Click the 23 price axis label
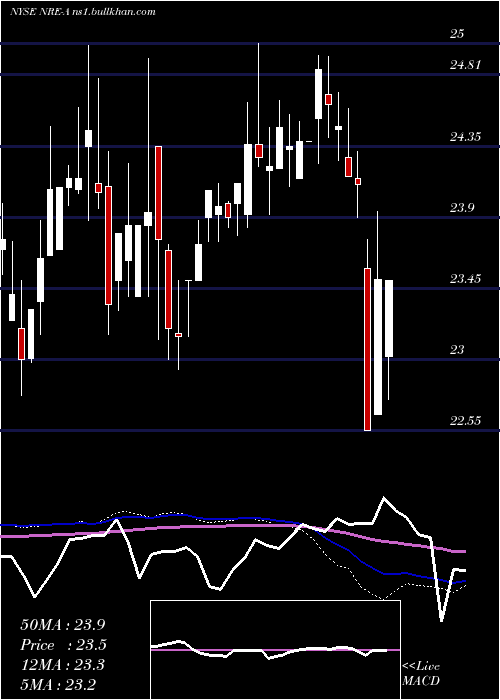This screenshot has width=500, height=700. [457, 350]
